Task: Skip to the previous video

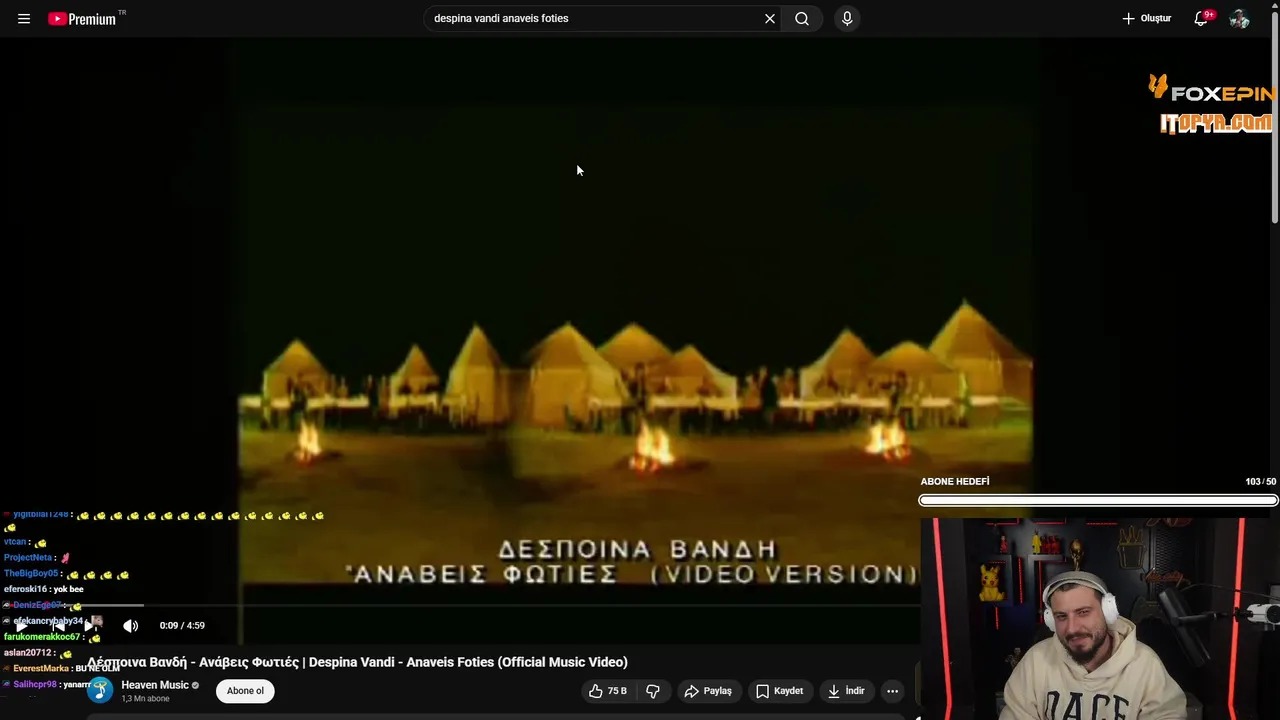Action: [x=58, y=626]
